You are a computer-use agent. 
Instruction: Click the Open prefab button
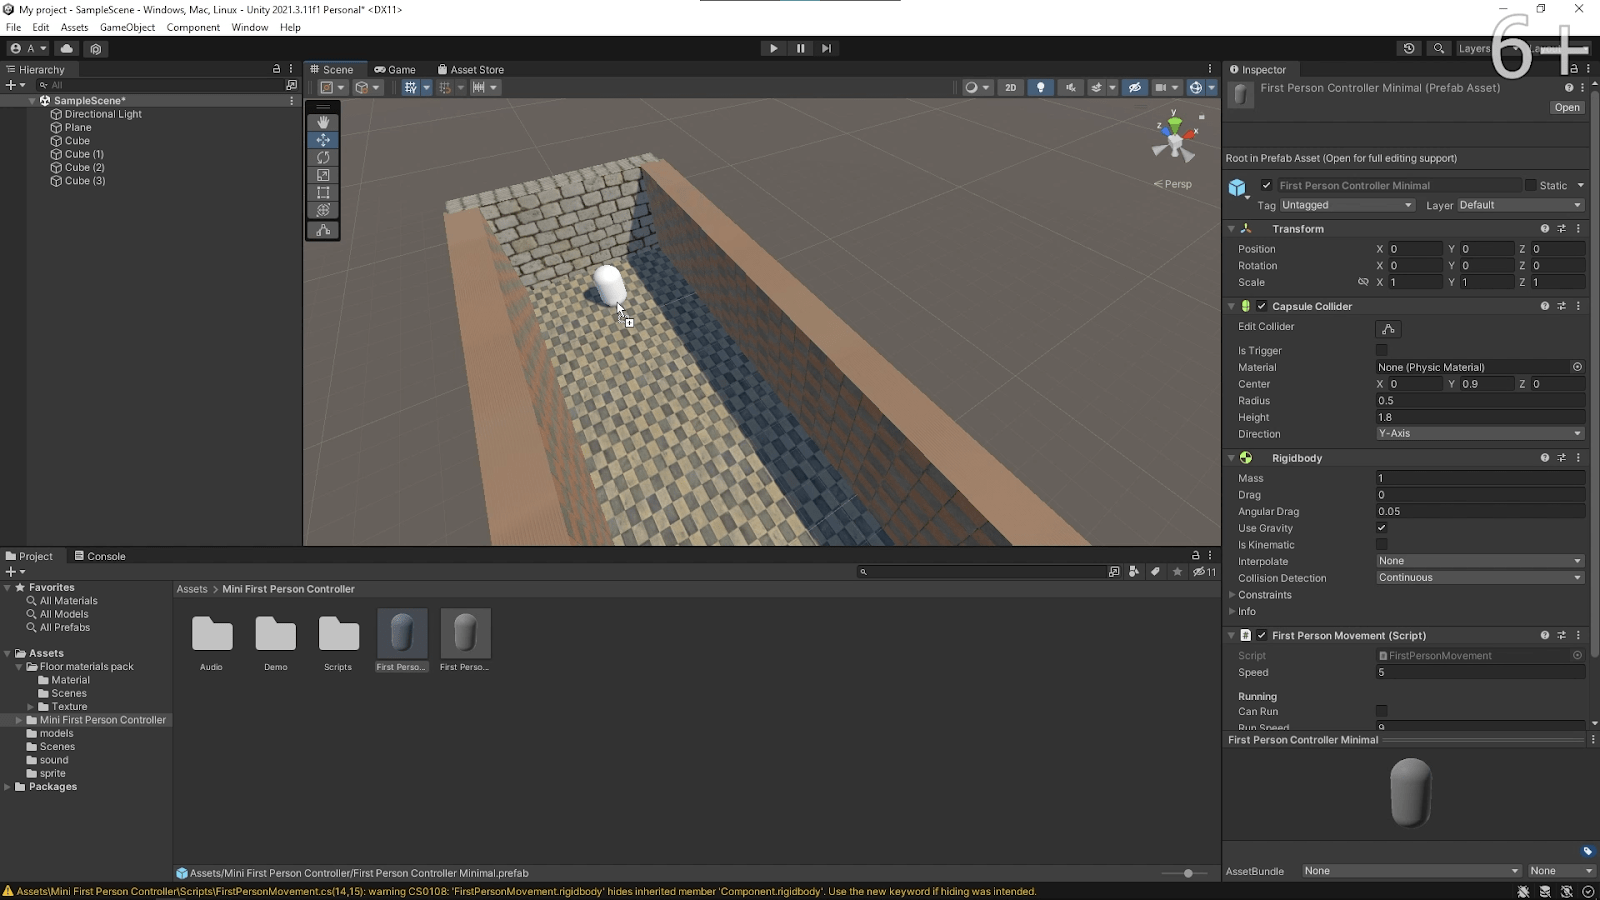point(1567,107)
